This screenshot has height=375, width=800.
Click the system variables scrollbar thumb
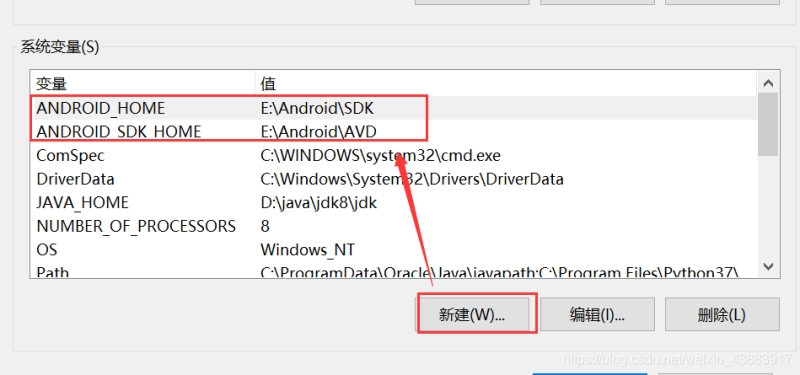tap(768, 124)
